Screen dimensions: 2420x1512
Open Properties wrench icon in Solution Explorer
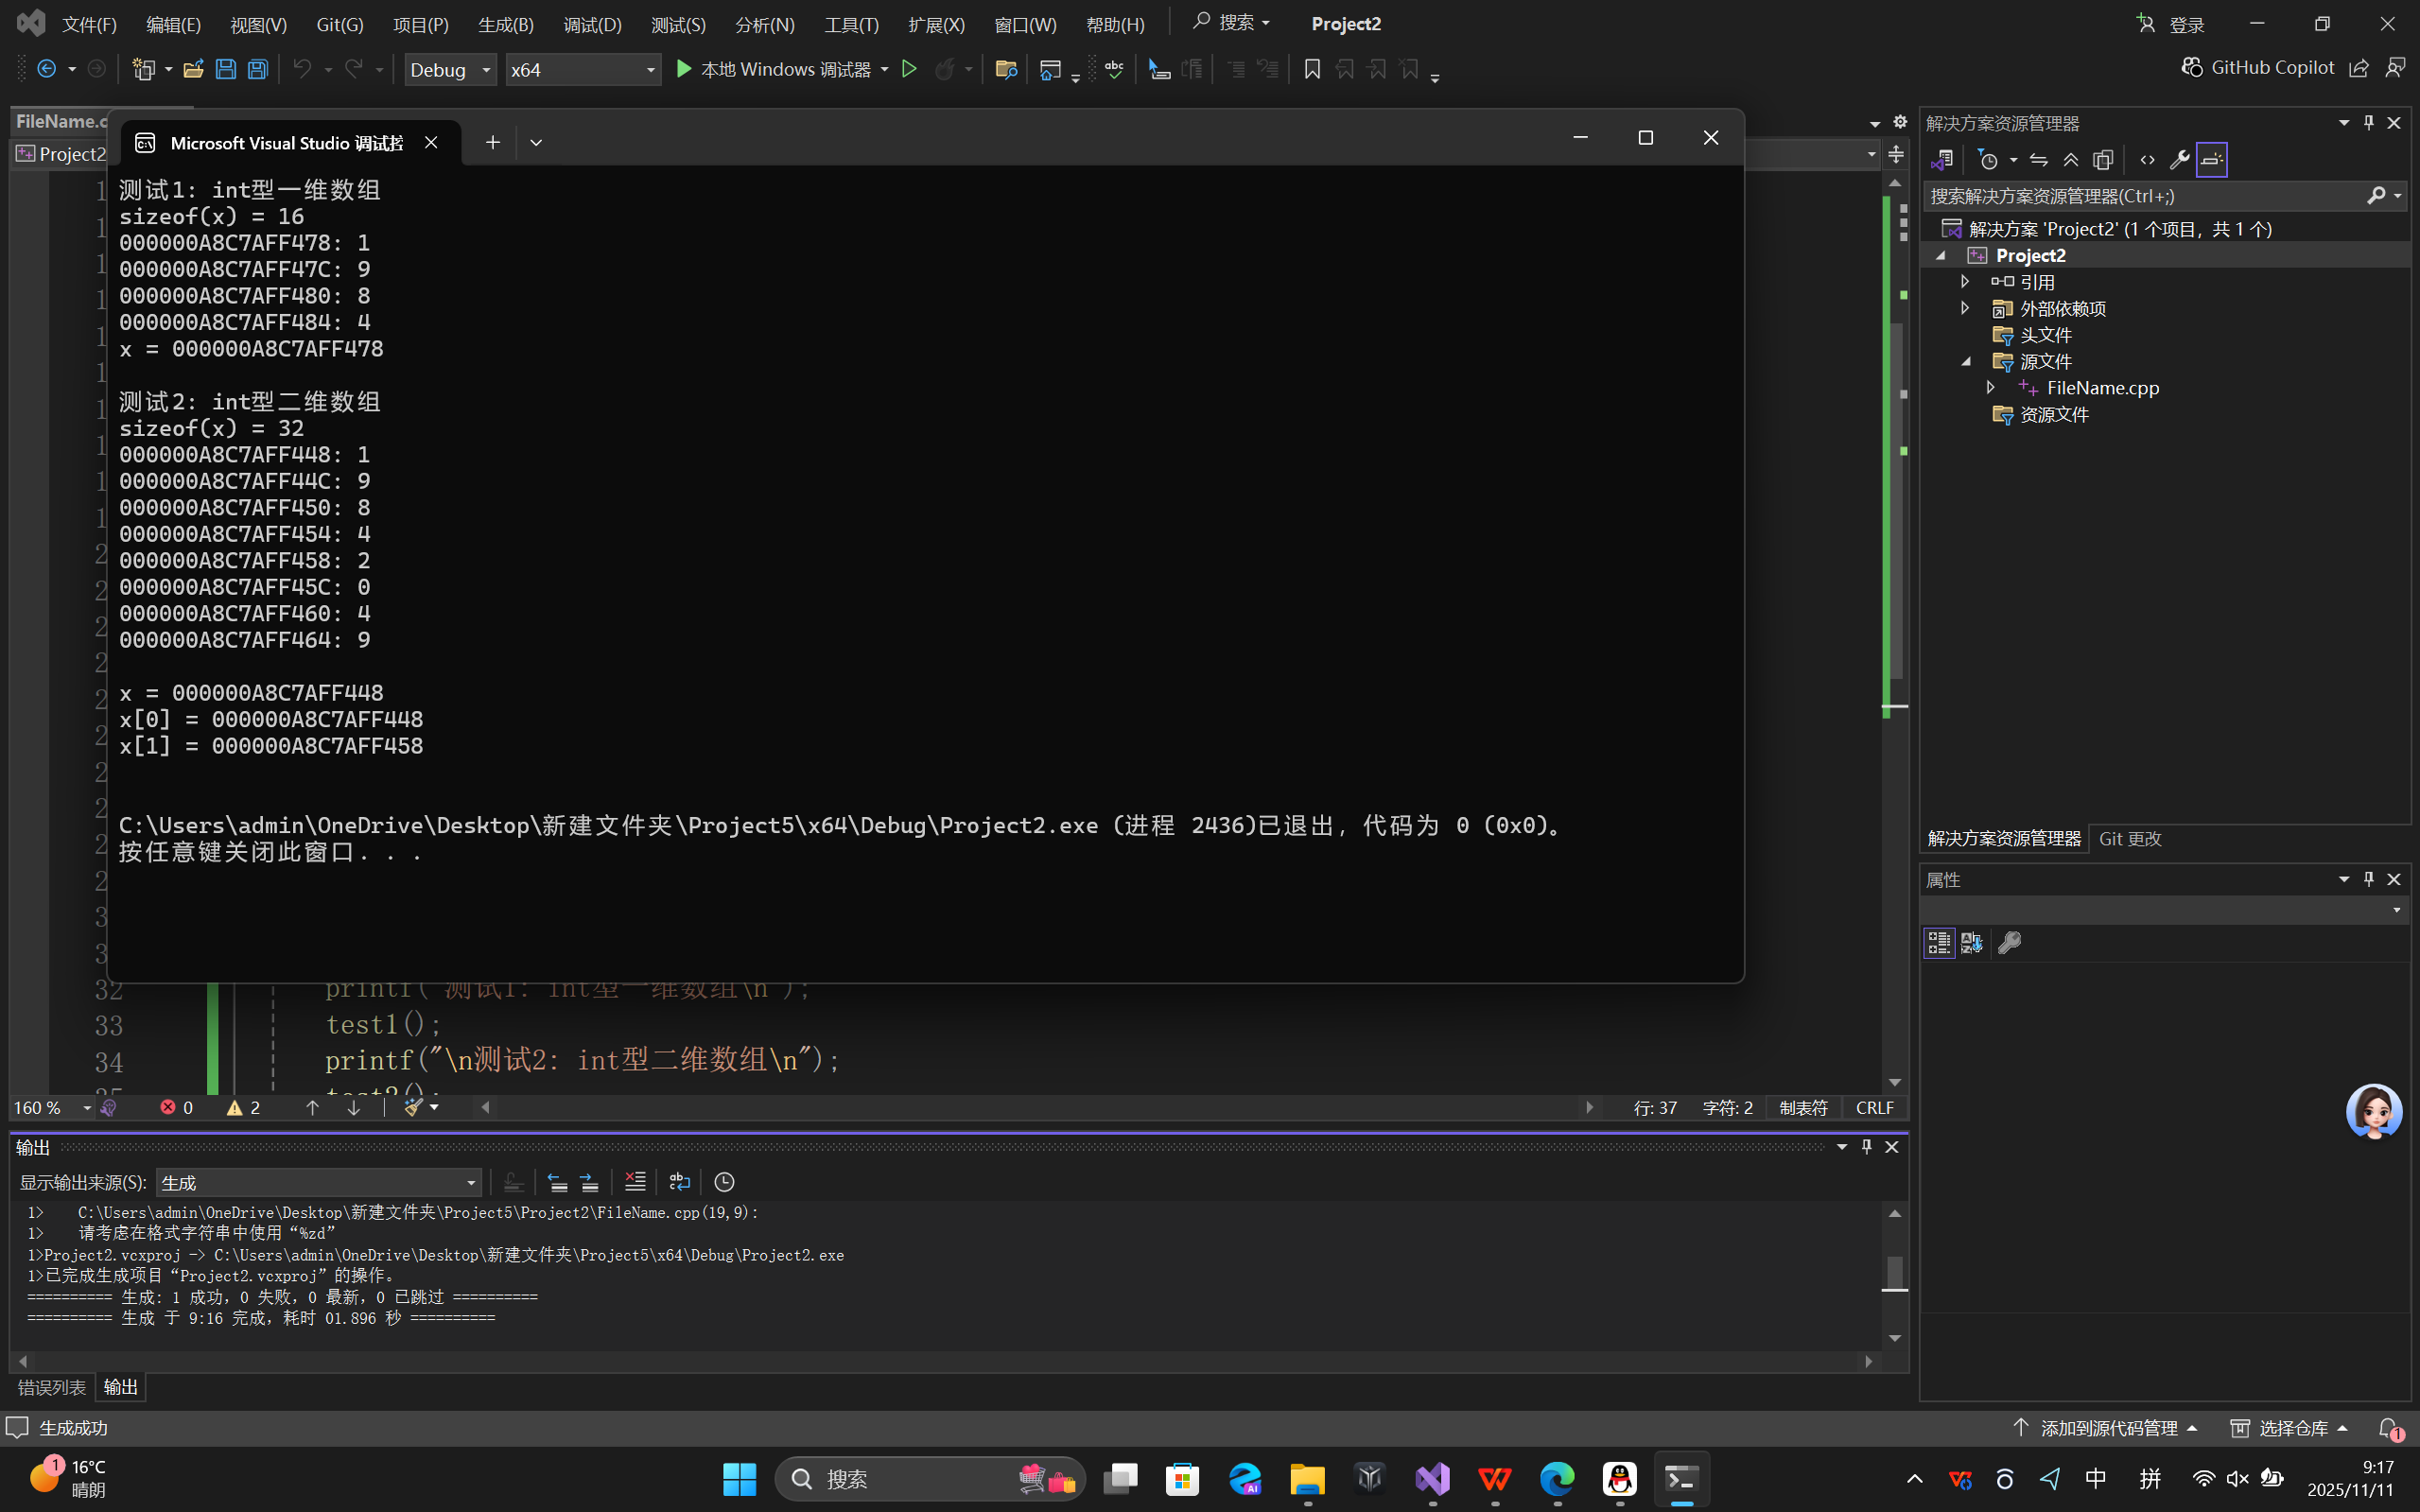point(2179,160)
